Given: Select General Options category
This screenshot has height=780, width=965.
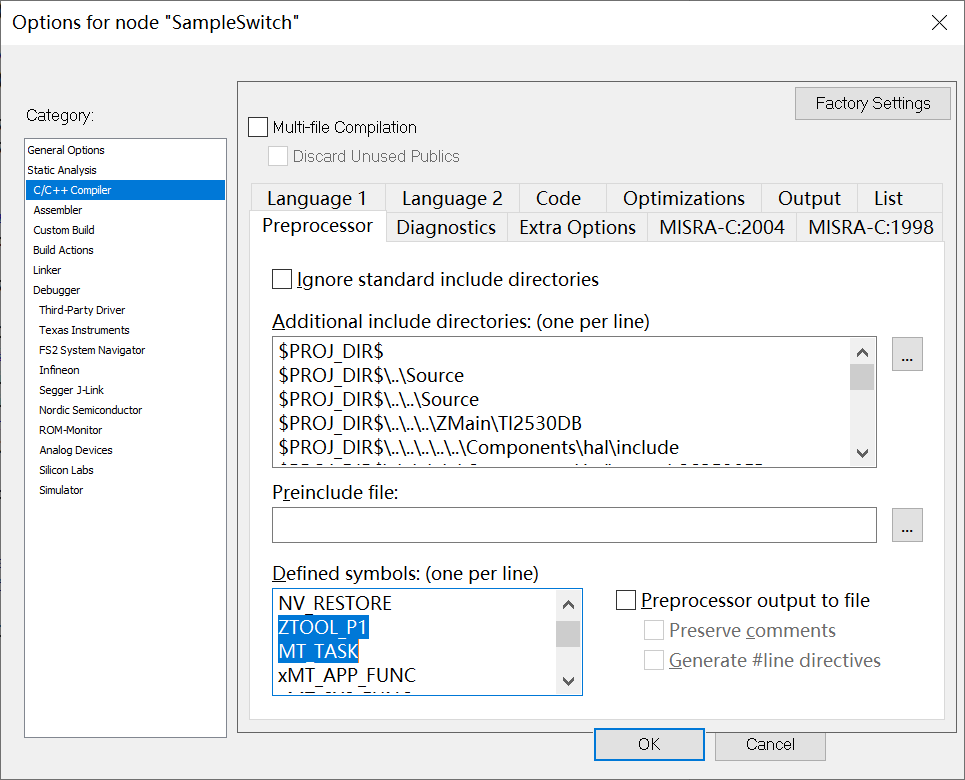Looking at the screenshot, I should click(x=126, y=150).
